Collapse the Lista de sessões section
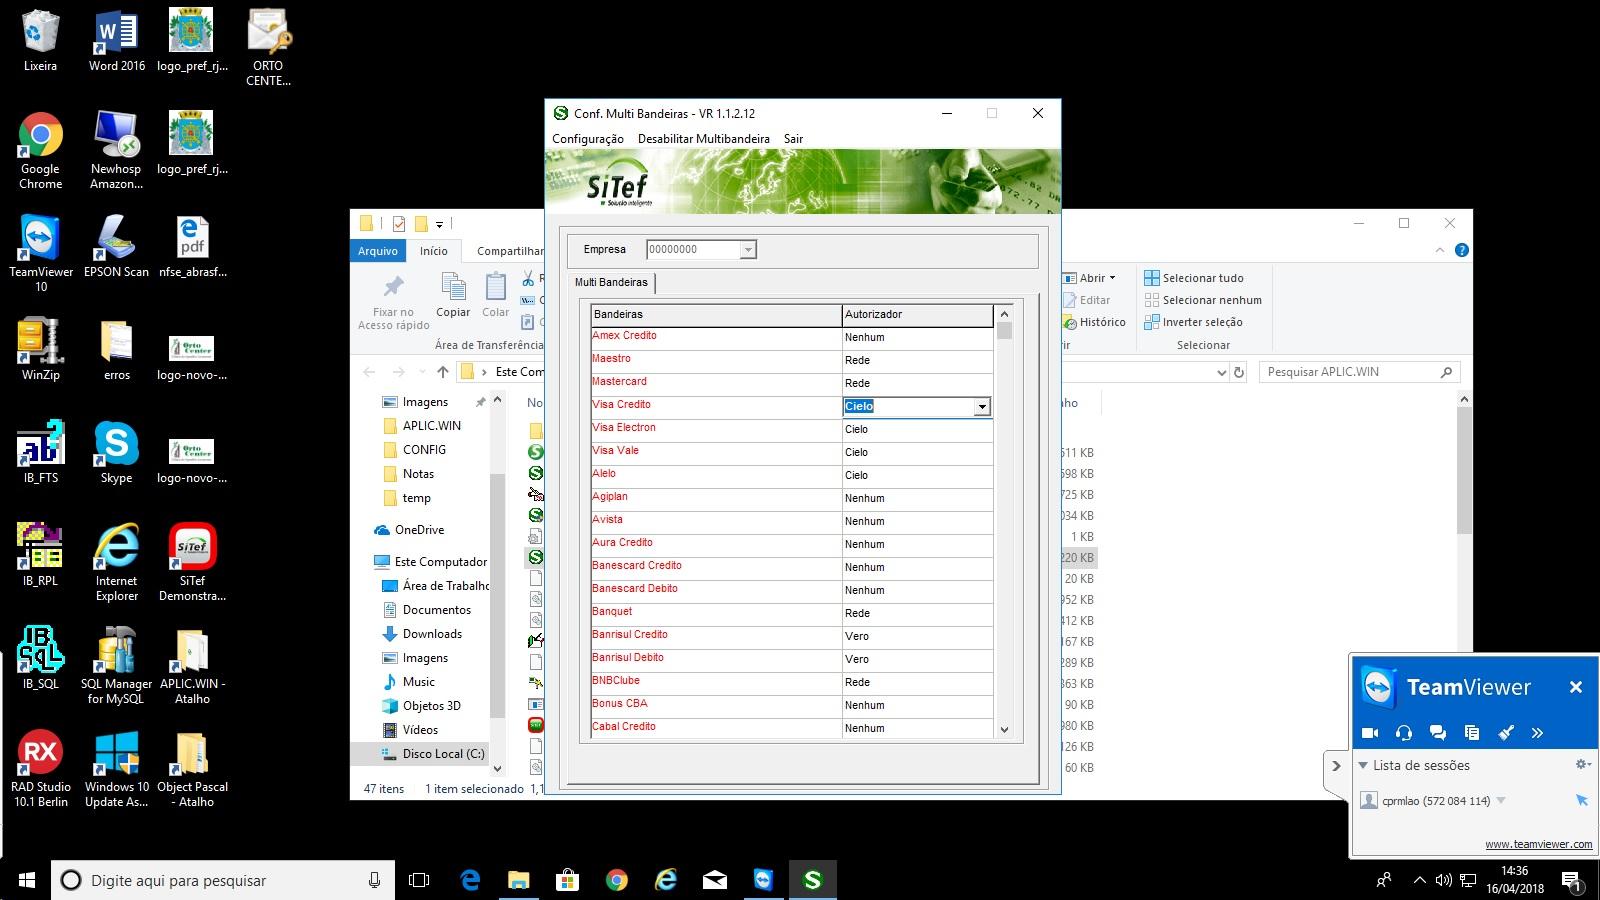1600x900 pixels. pos(1363,765)
